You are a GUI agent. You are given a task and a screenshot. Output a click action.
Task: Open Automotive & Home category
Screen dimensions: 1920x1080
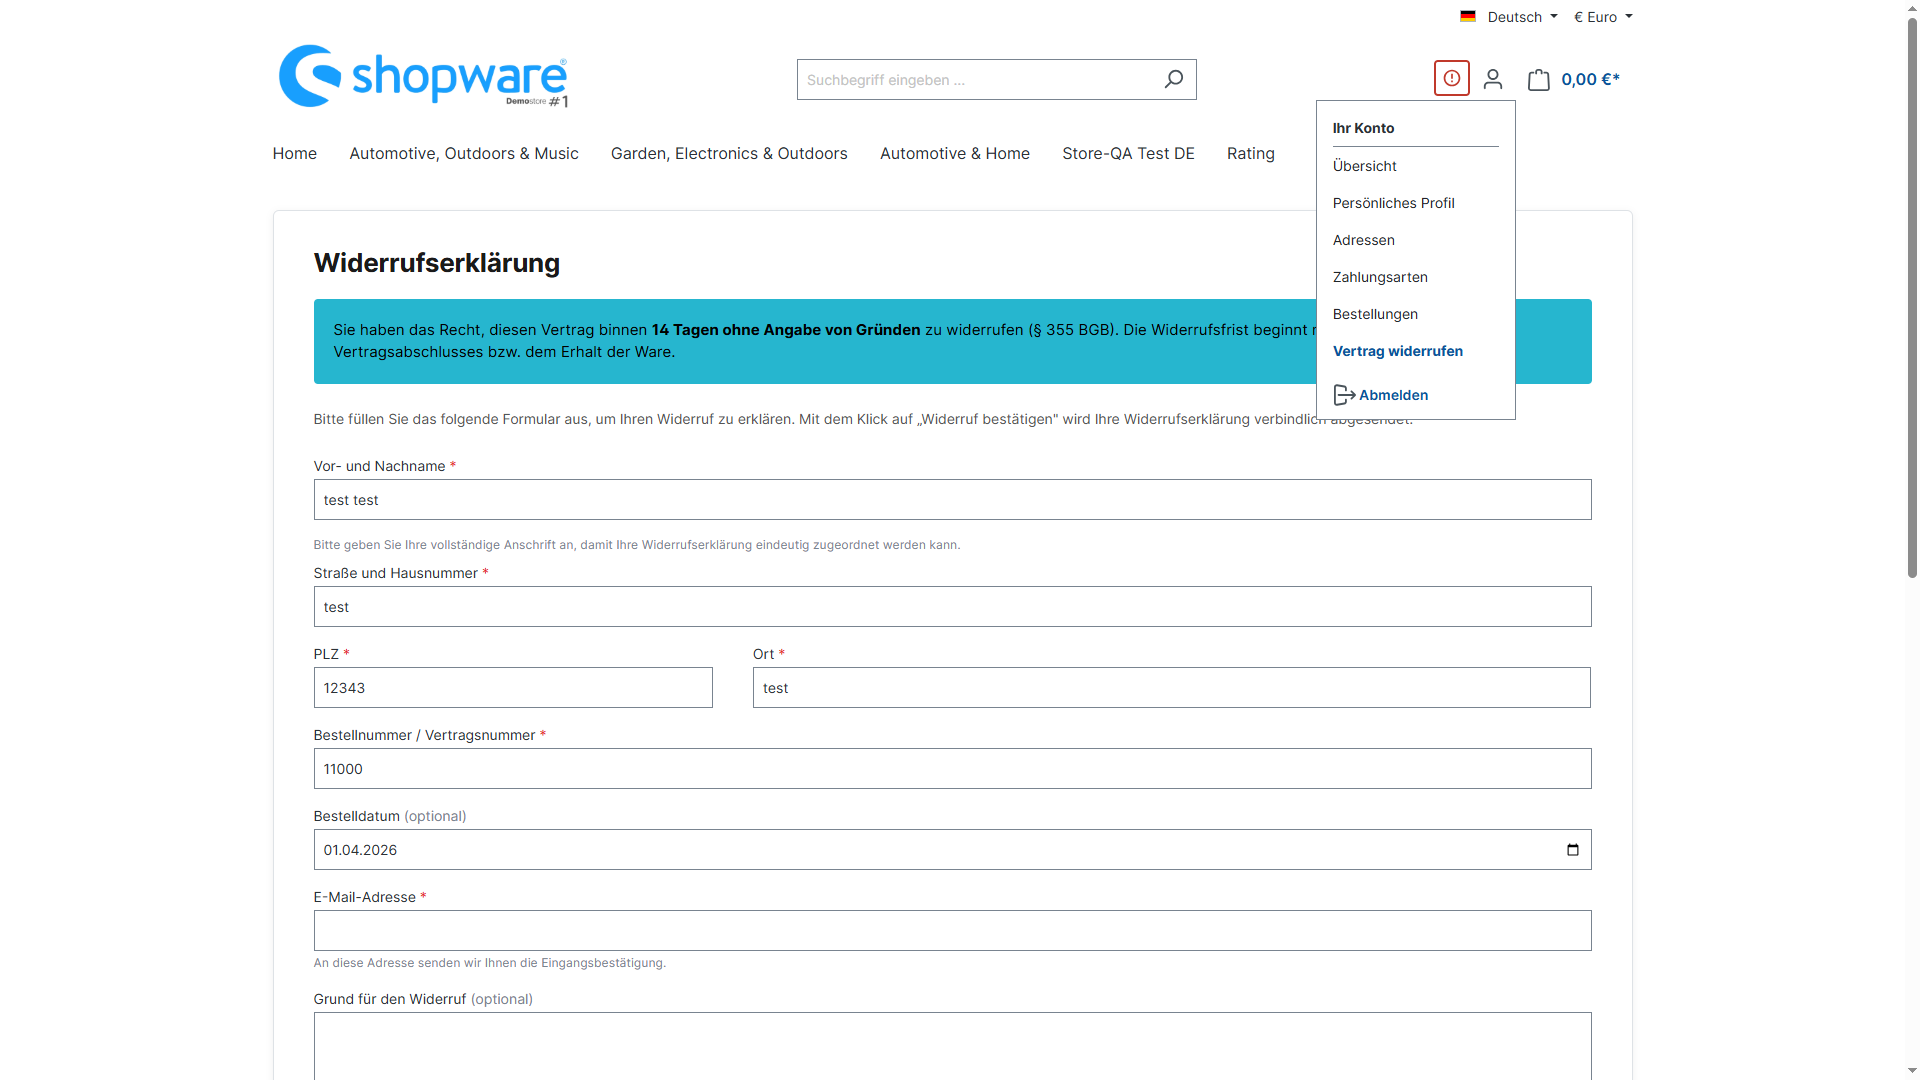(x=954, y=153)
